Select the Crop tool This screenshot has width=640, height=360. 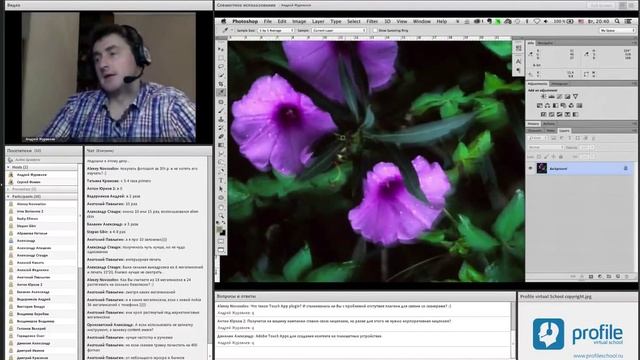221,84
